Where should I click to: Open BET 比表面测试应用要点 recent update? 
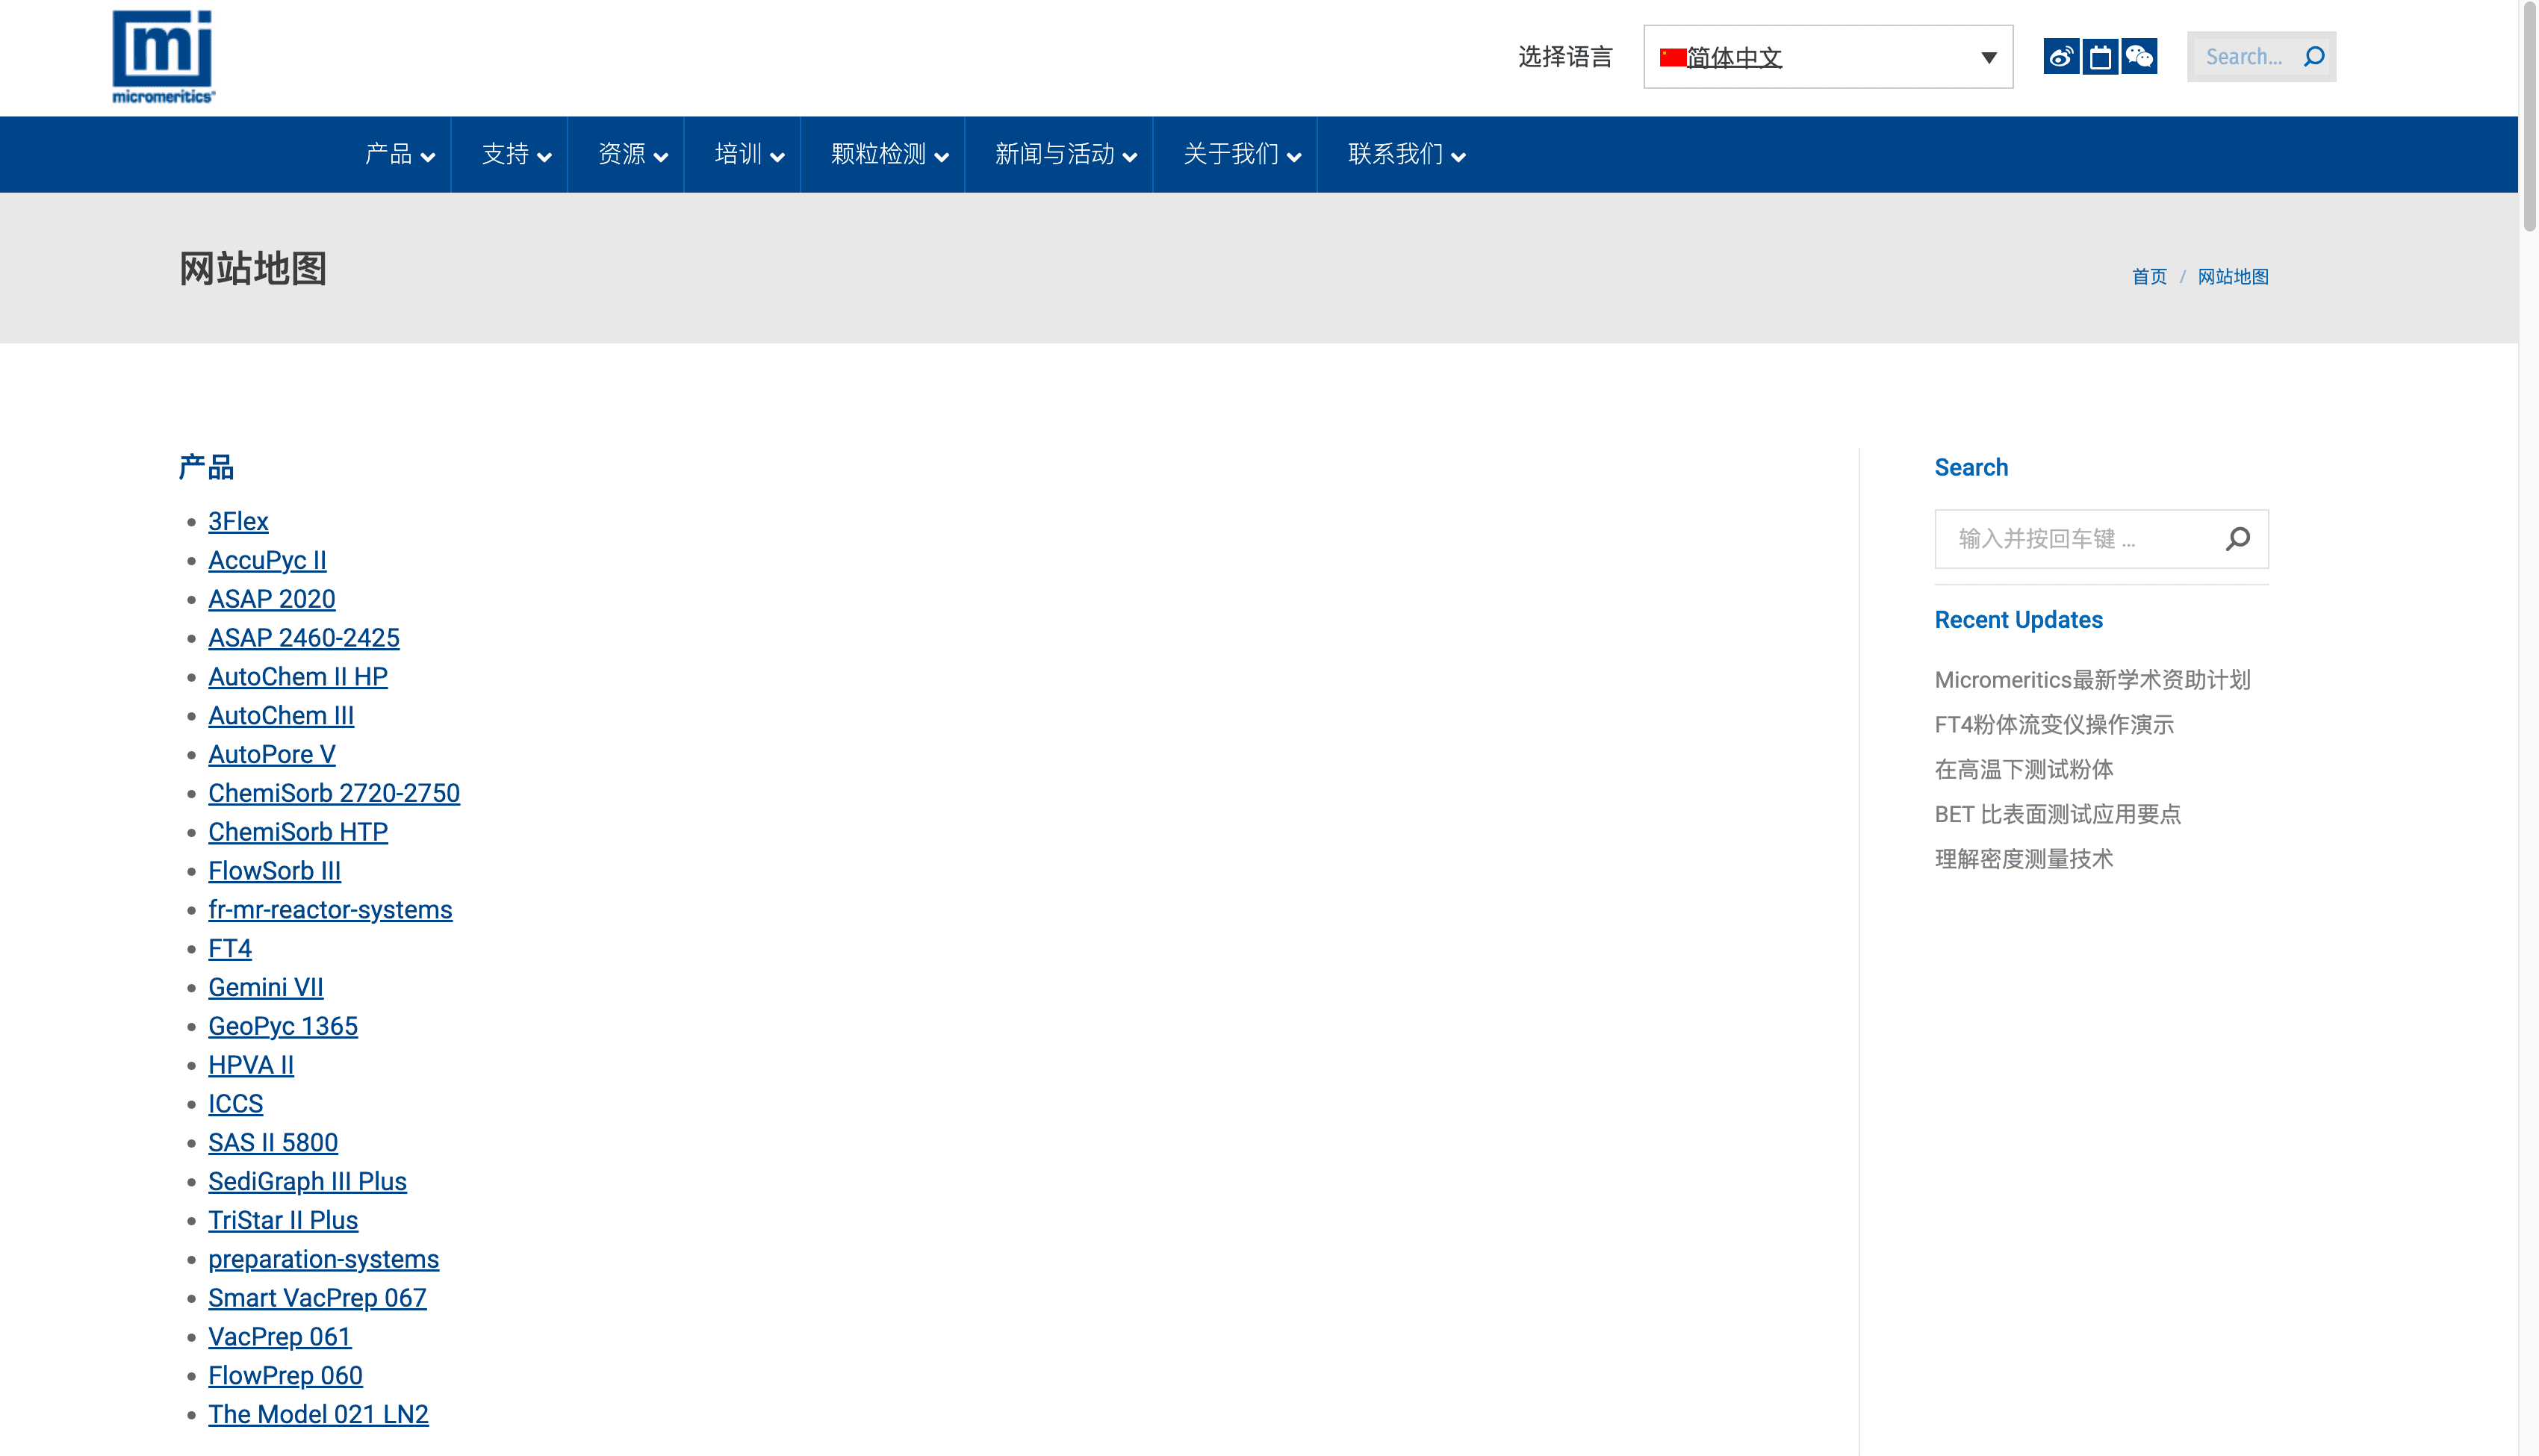point(2057,815)
